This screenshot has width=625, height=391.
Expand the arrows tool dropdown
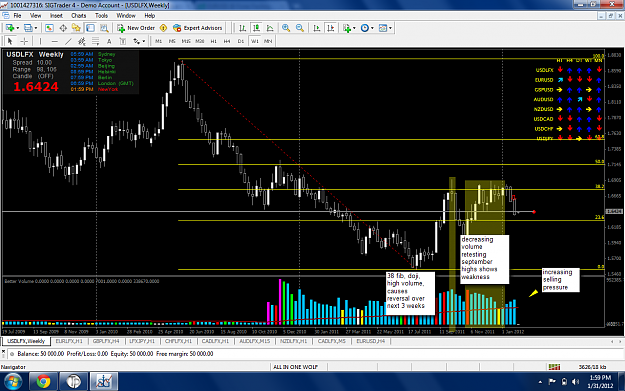click(144, 41)
